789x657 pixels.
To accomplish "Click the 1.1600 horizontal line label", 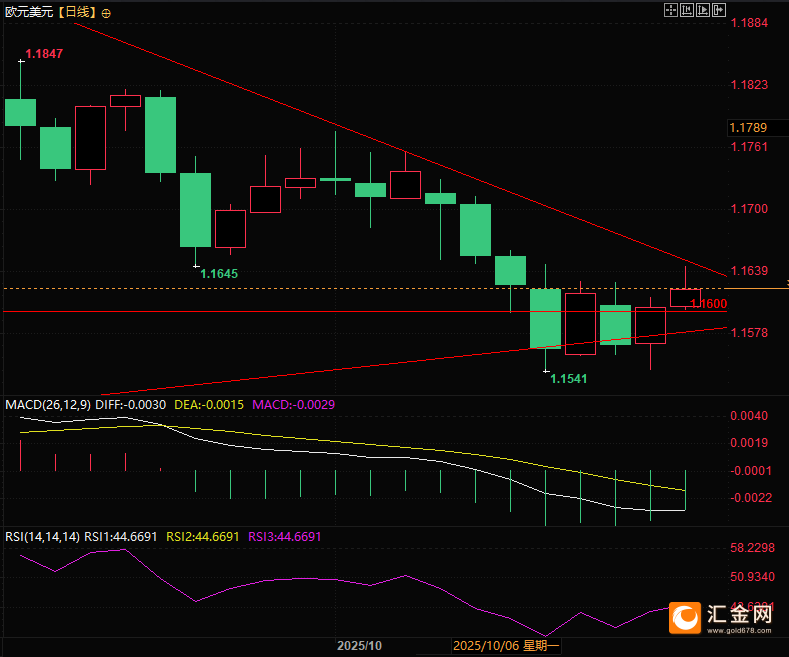I will tap(708, 304).
